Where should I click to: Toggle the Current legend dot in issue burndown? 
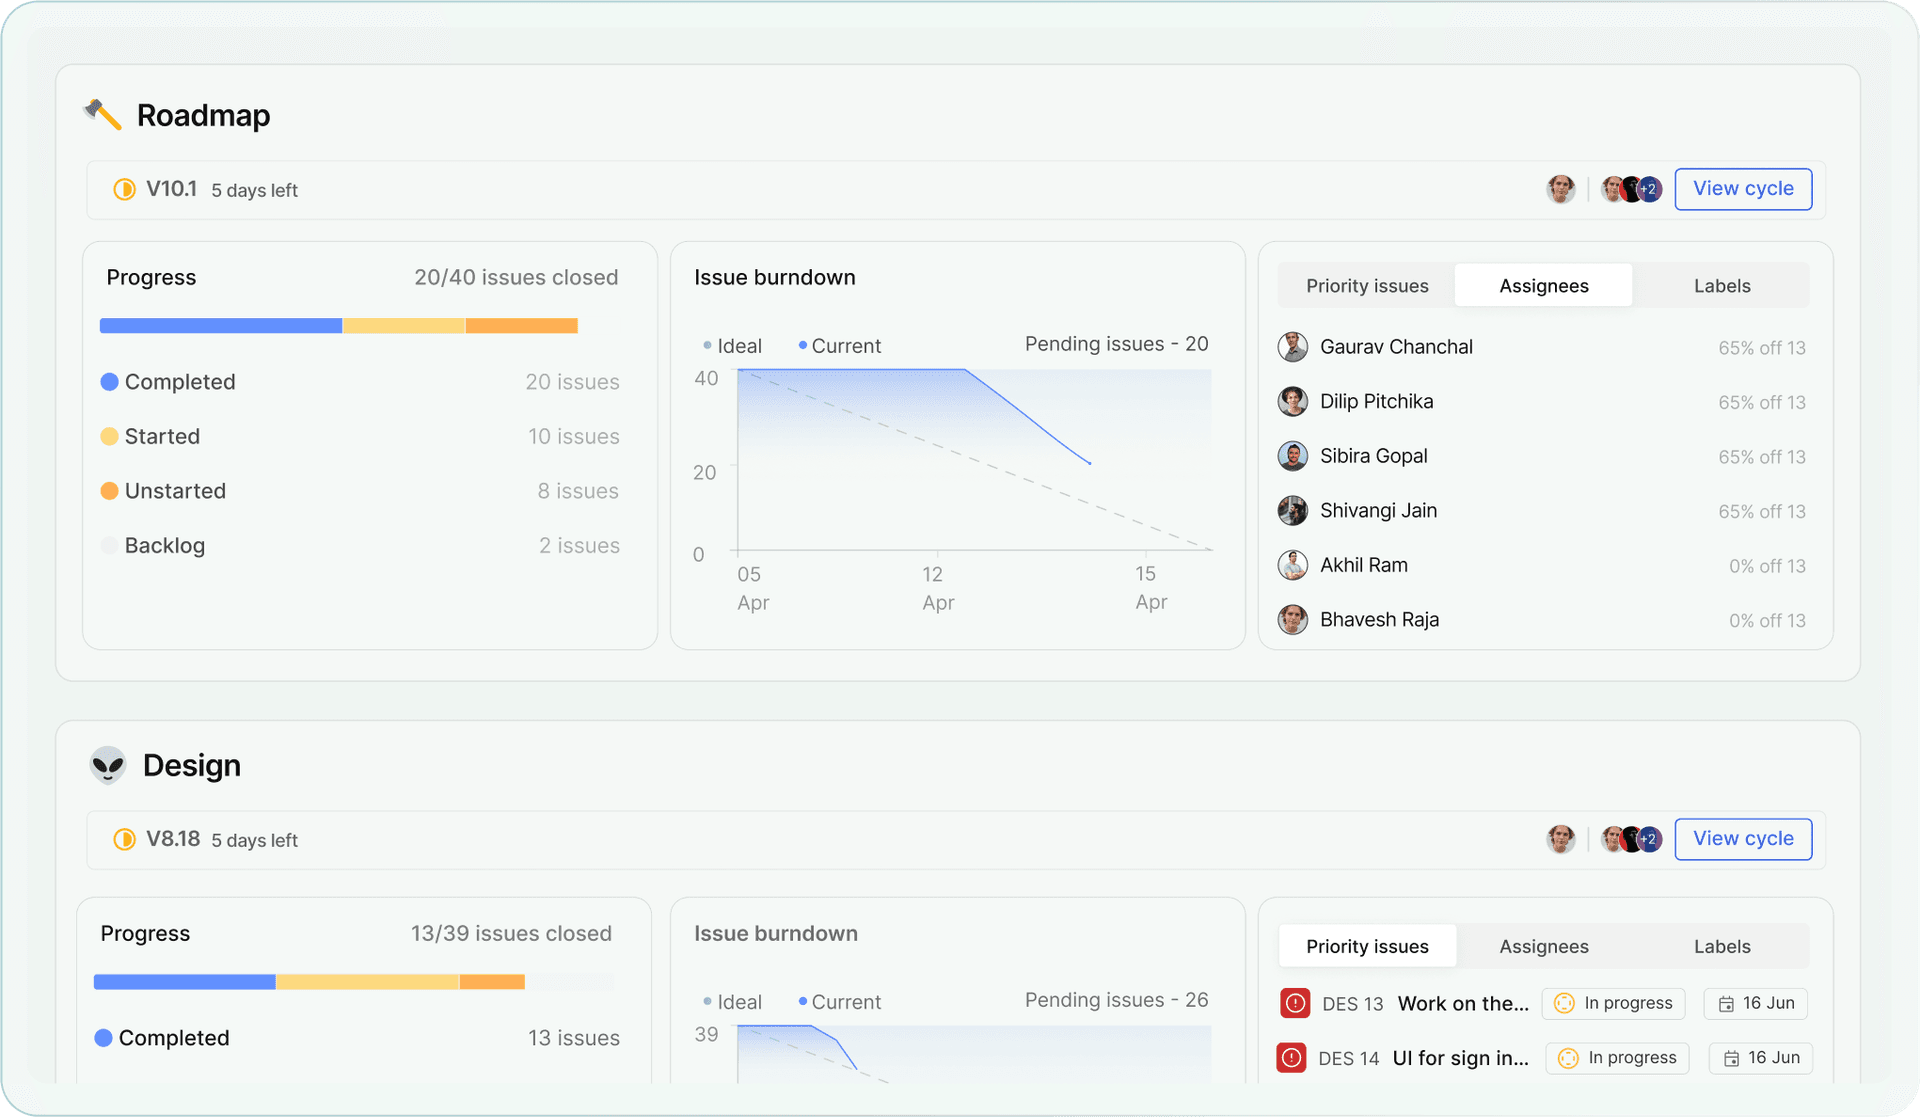[x=802, y=345]
